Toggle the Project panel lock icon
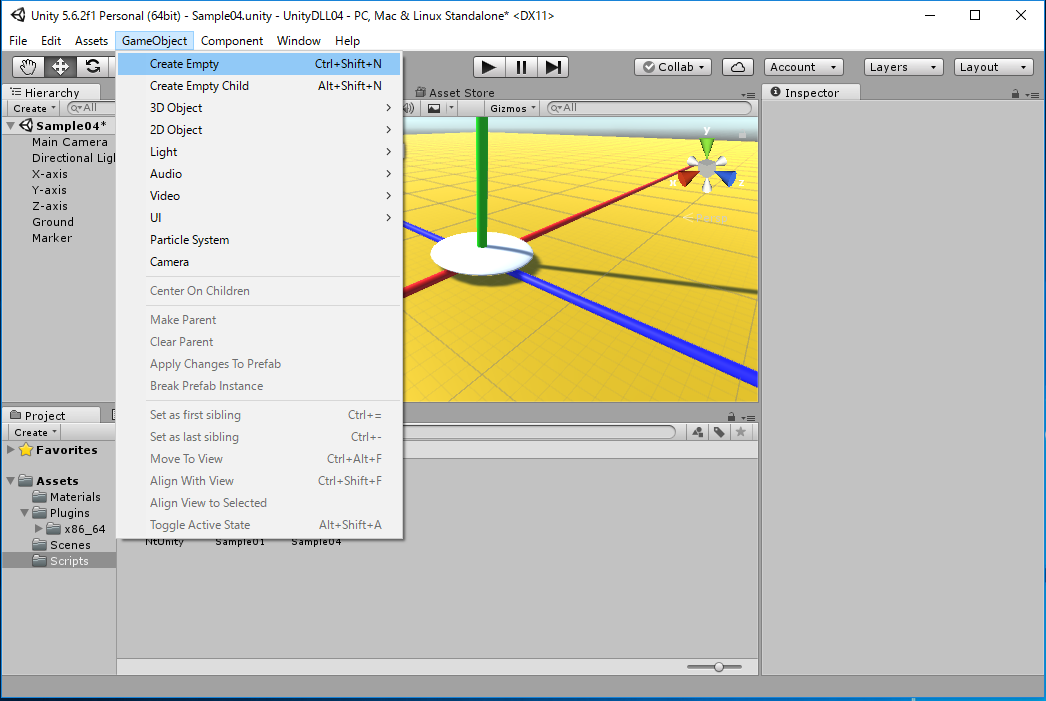Image resolution: width=1046 pixels, height=701 pixels. click(733, 416)
